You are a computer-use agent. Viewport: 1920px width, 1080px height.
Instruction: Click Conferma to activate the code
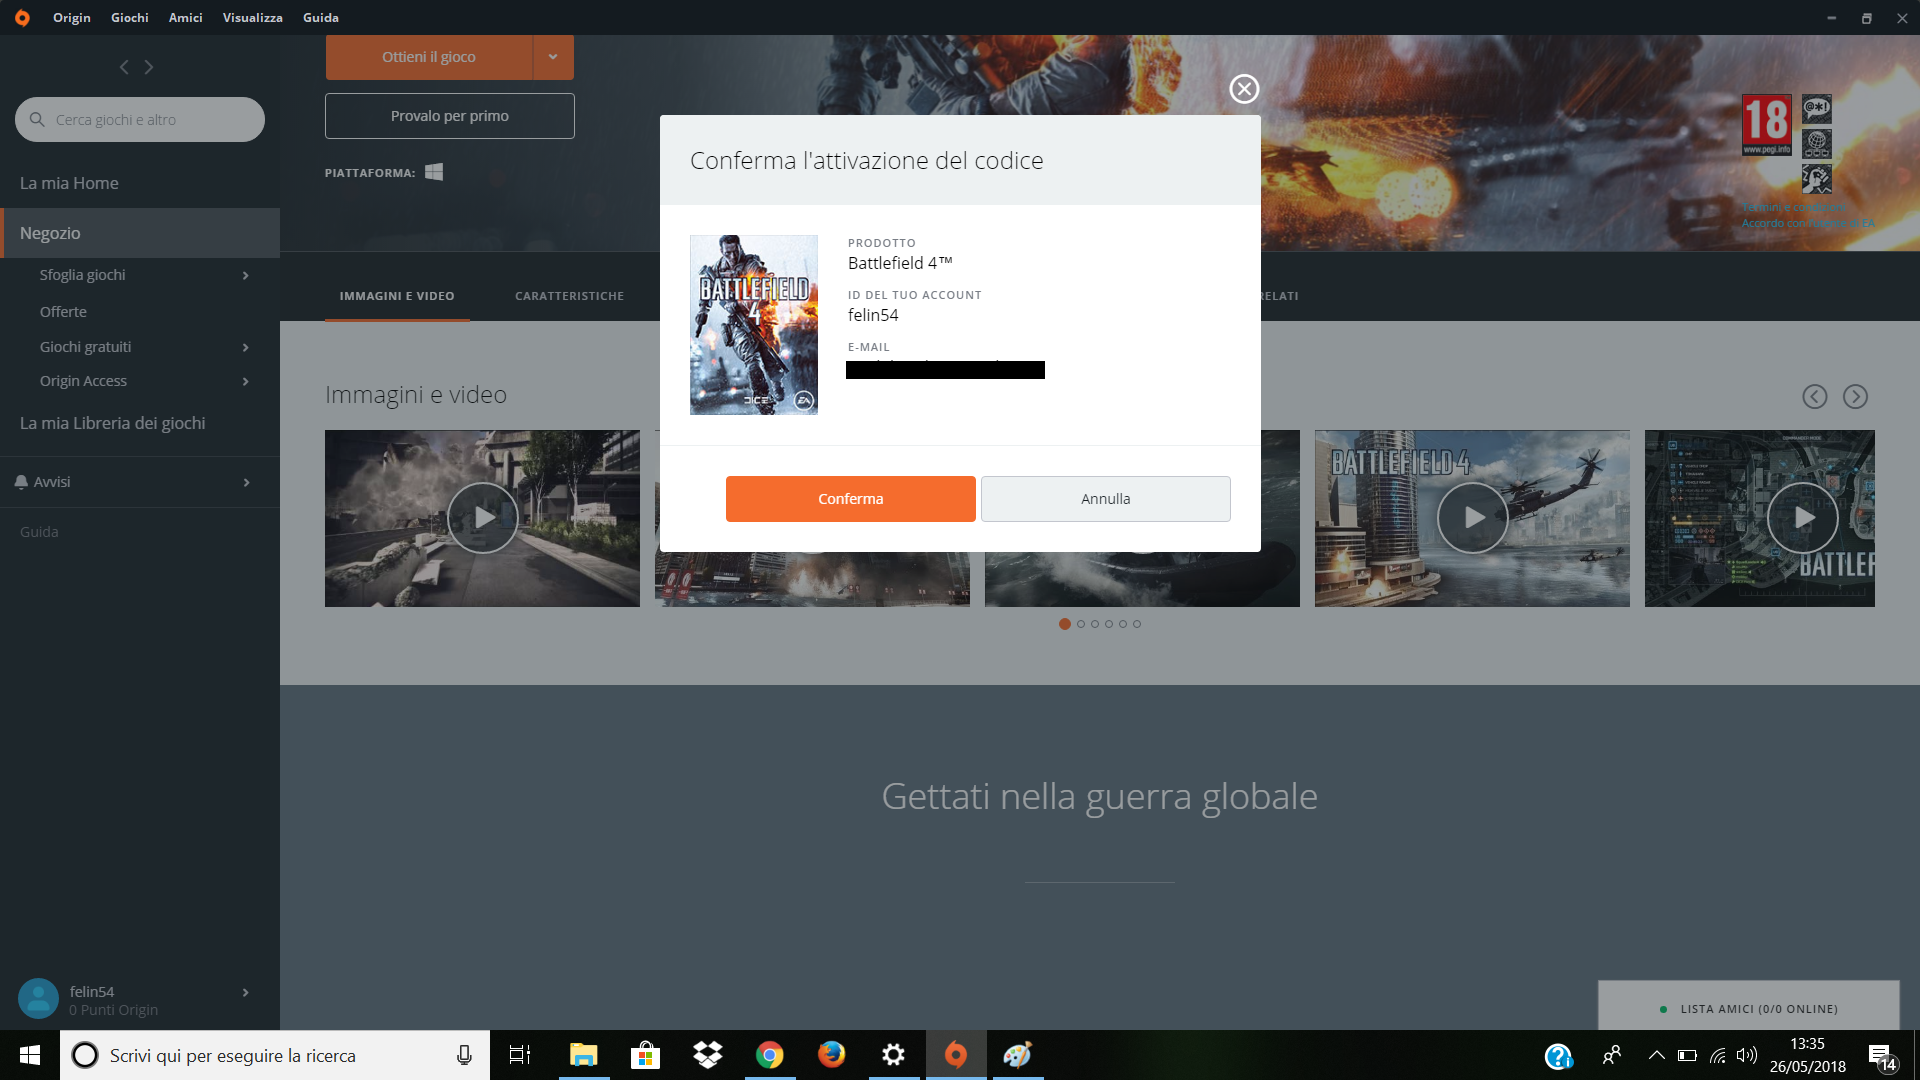tap(851, 499)
